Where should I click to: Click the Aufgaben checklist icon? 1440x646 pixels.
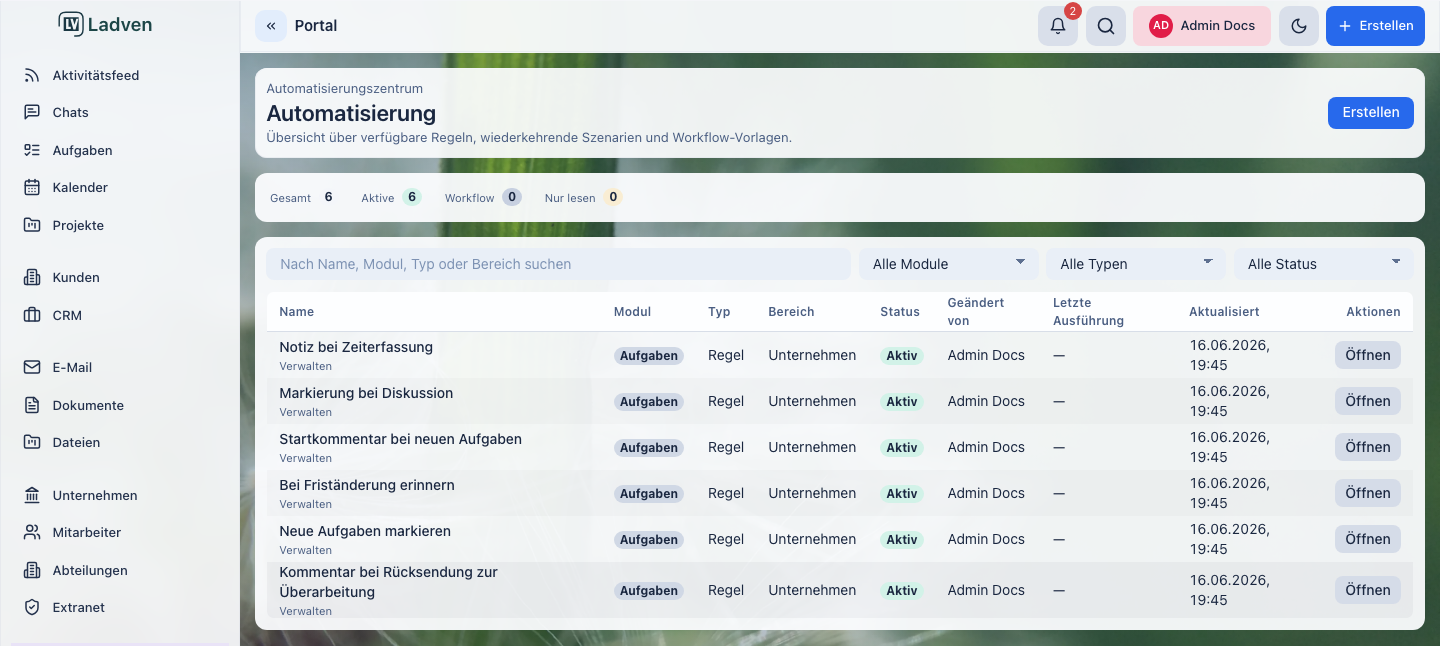[x=32, y=150]
